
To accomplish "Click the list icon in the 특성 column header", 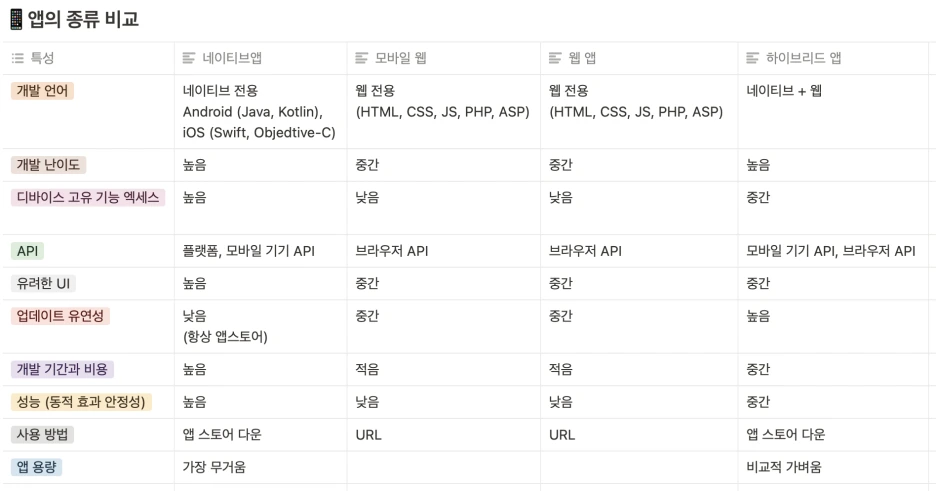I will 18,58.
